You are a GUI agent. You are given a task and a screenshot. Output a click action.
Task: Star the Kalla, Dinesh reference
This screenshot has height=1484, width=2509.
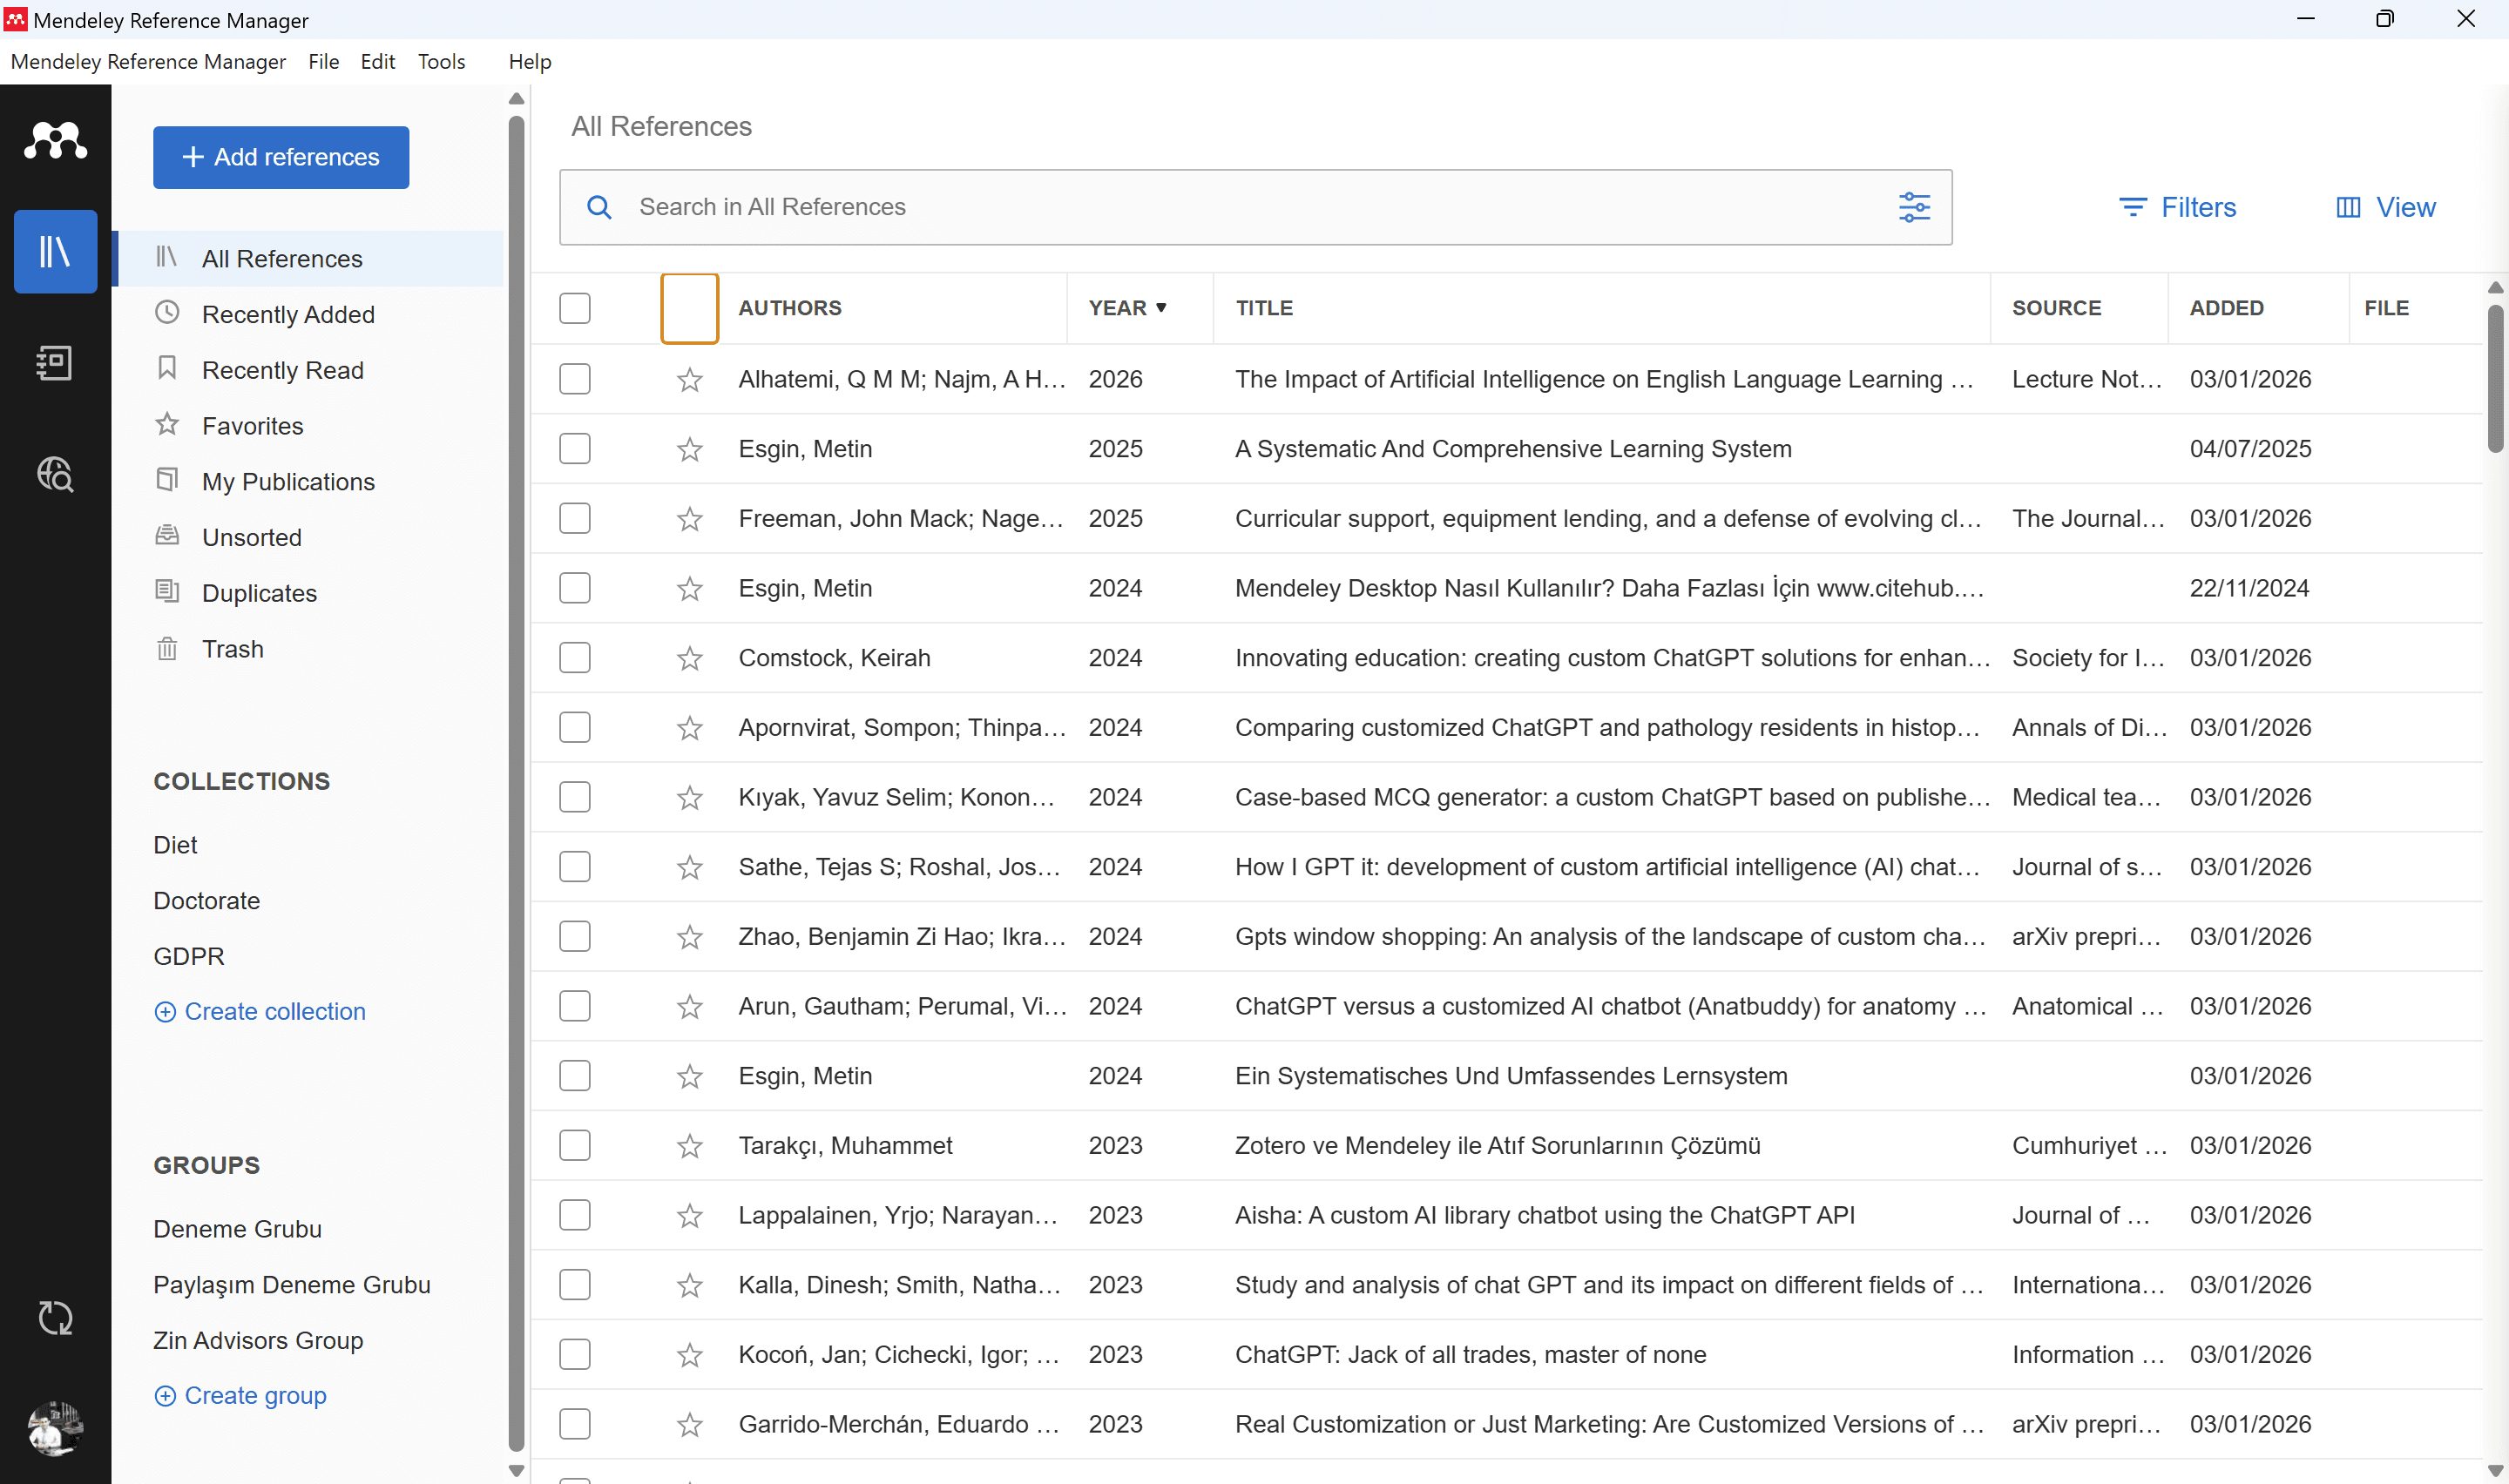click(x=689, y=1285)
